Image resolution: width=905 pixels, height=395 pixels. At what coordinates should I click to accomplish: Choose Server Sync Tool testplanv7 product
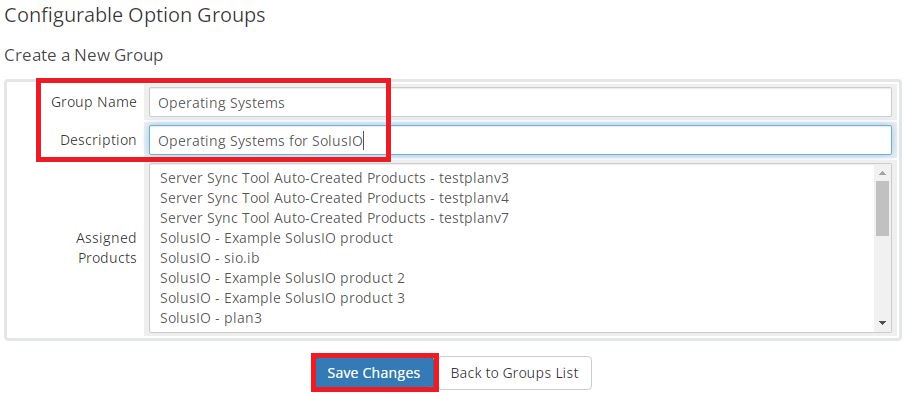click(x=334, y=218)
